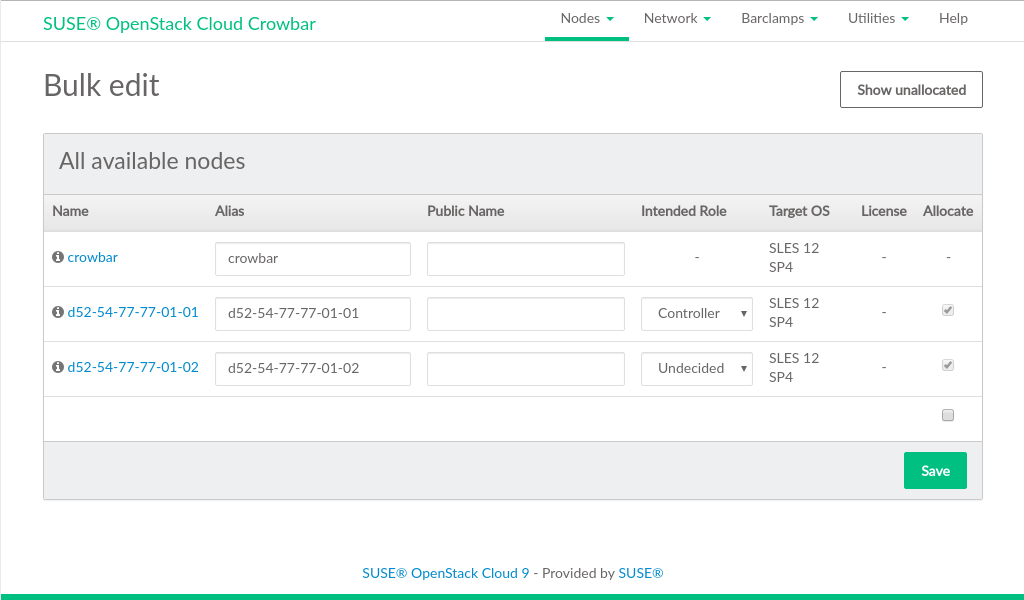Click info icon next to d52-54-77-77-01-01
The height and width of the screenshot is (600, 1024).
tap(58, 312)
